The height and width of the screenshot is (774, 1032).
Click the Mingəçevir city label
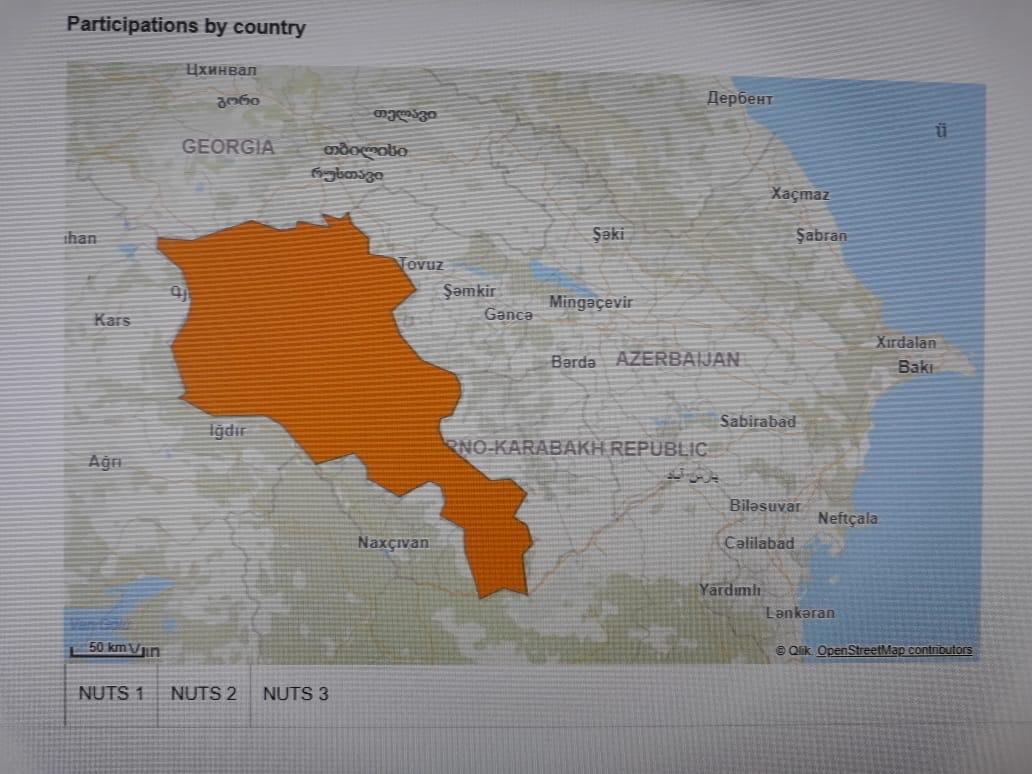590,302
